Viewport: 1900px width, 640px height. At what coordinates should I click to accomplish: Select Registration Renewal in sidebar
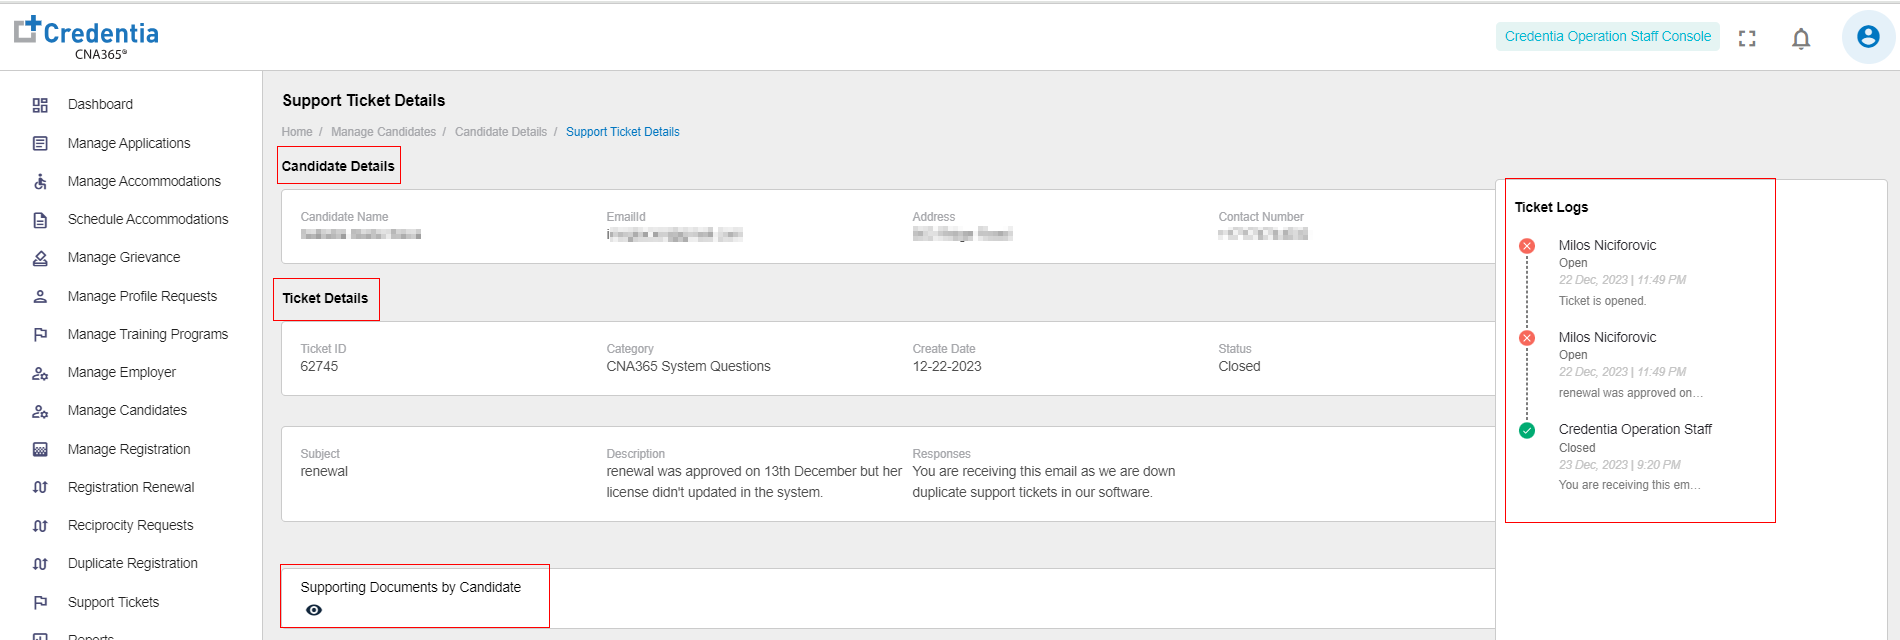pyautogui.click(x=131, y=487)
